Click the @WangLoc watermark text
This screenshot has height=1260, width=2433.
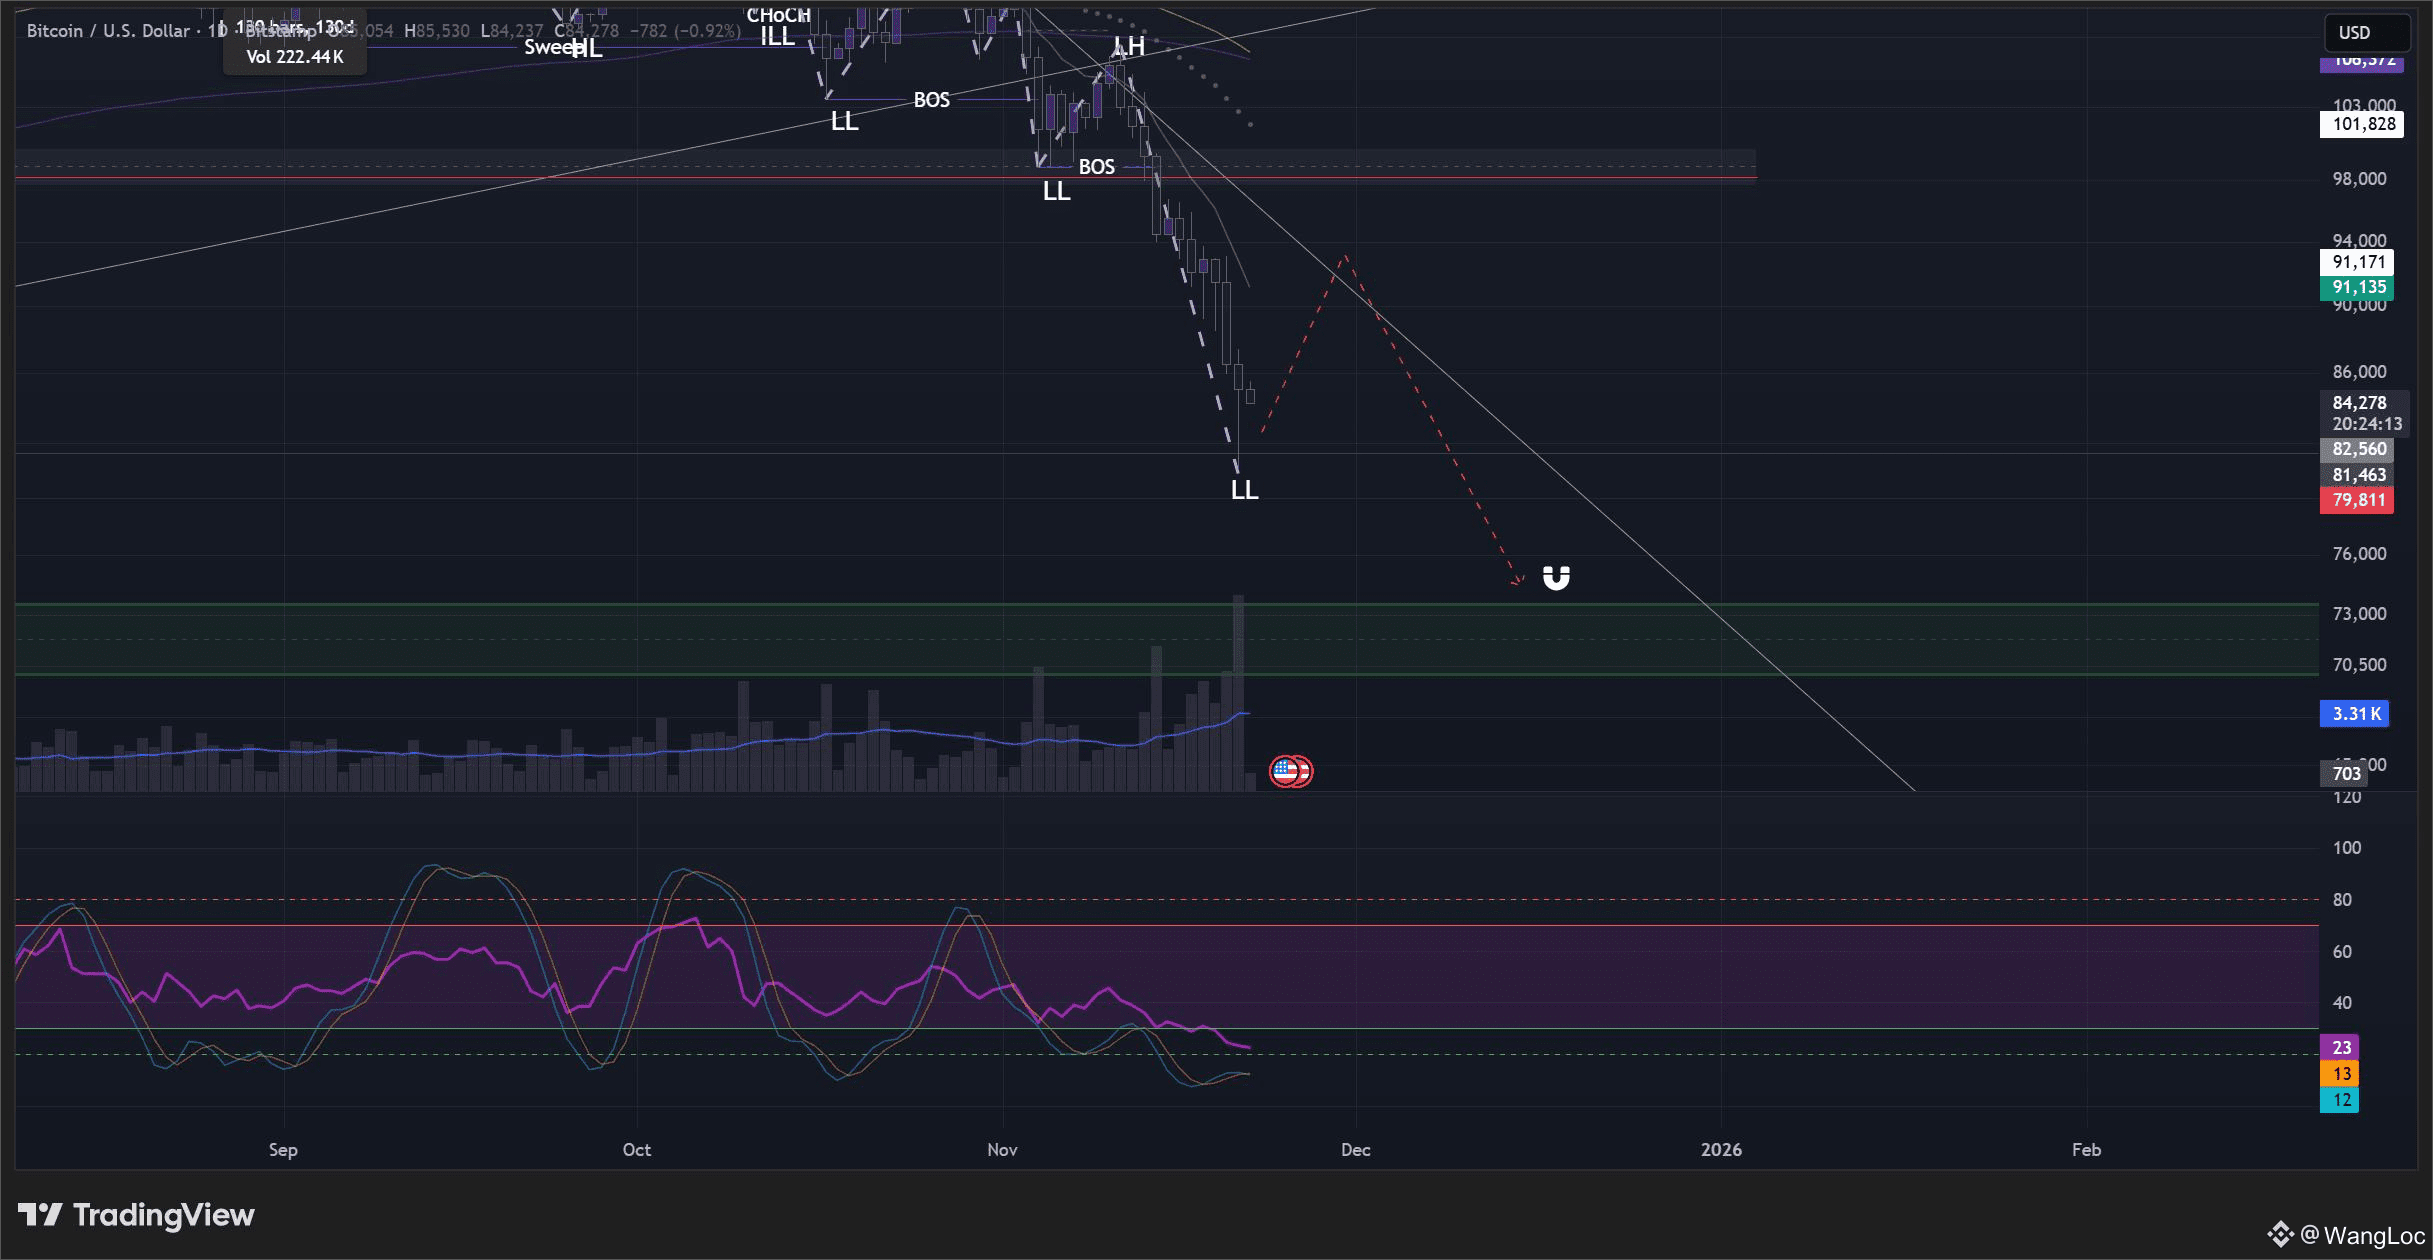tap(2364, 1235)
